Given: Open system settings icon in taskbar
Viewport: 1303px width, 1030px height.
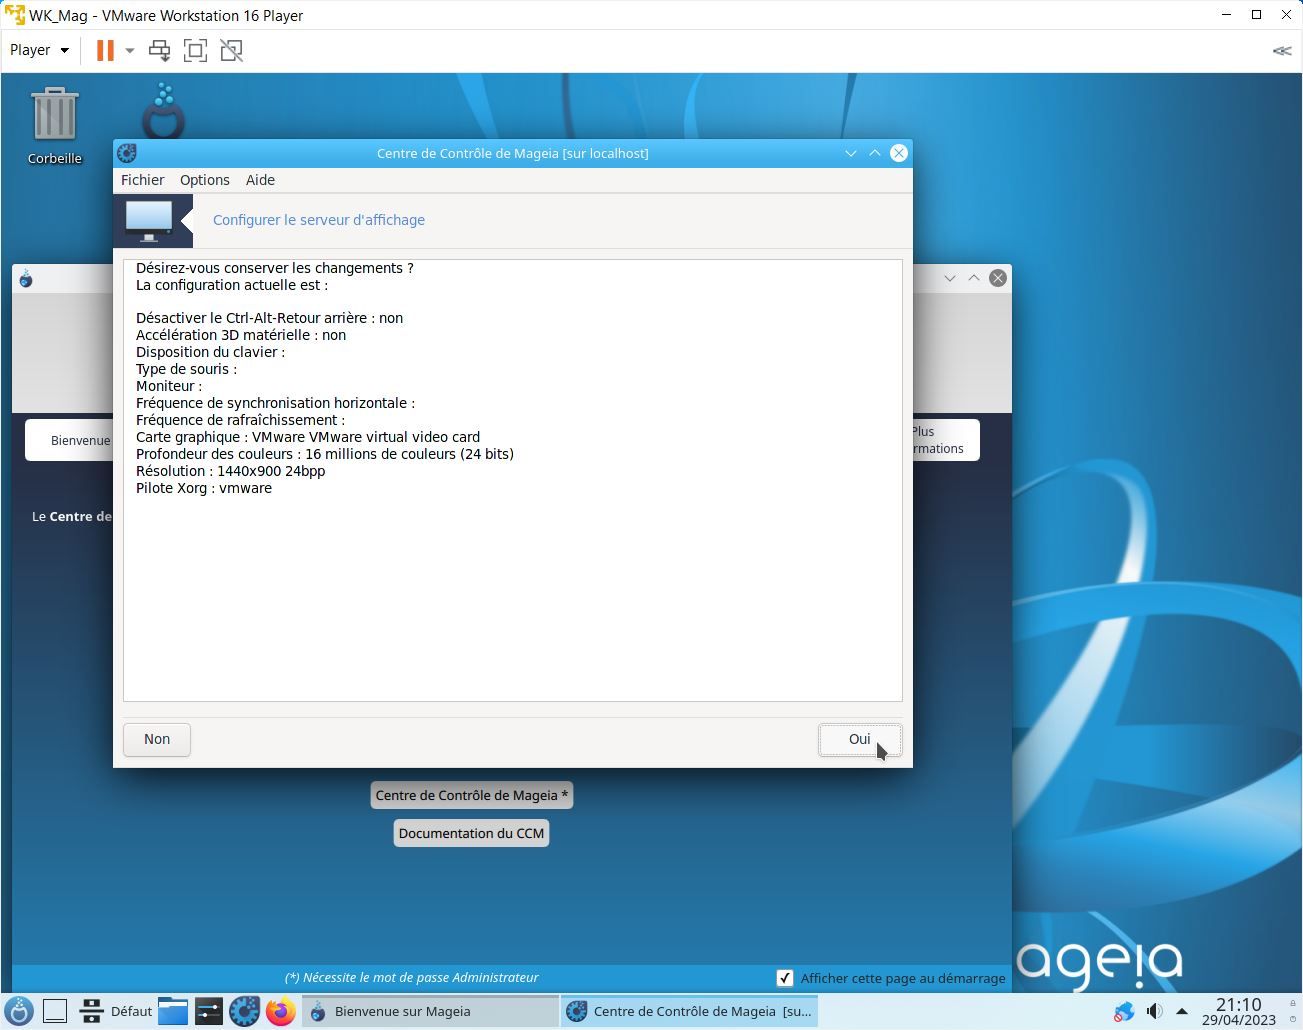Looking at the screenshot, I should pyautogui.click(x=208, y=1011).
